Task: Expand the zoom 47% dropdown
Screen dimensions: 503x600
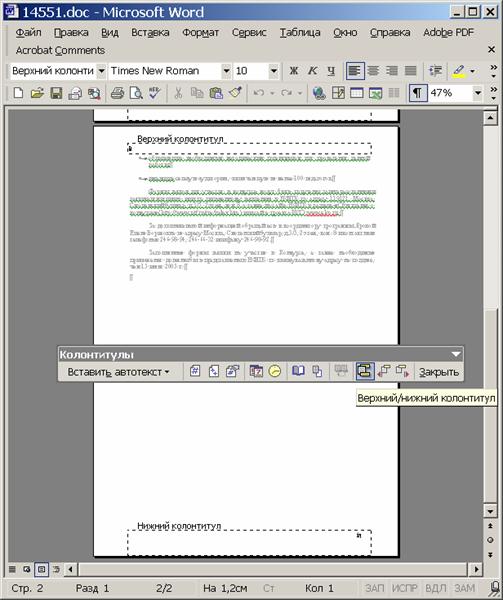Action: [478, 93]
